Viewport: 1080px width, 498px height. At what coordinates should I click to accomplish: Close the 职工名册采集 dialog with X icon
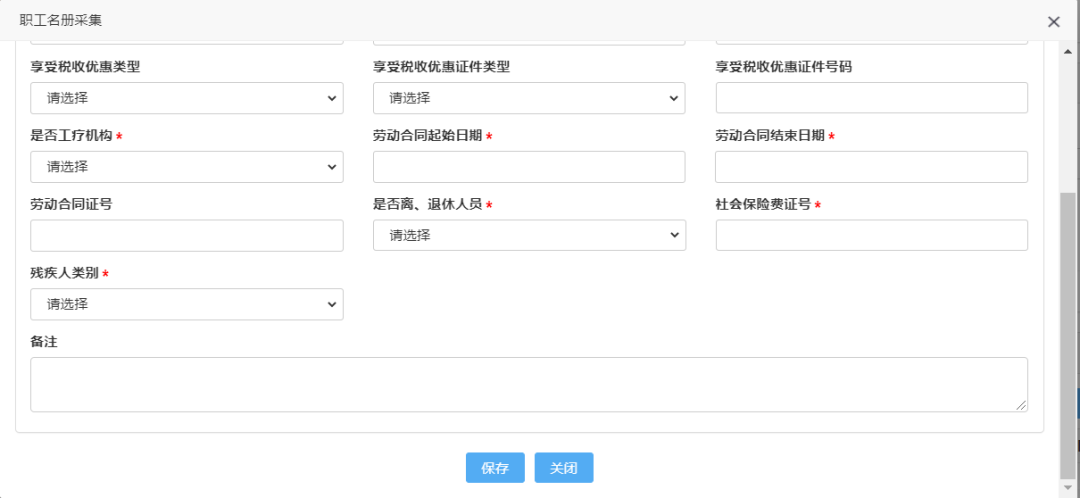coord(1053,21)
